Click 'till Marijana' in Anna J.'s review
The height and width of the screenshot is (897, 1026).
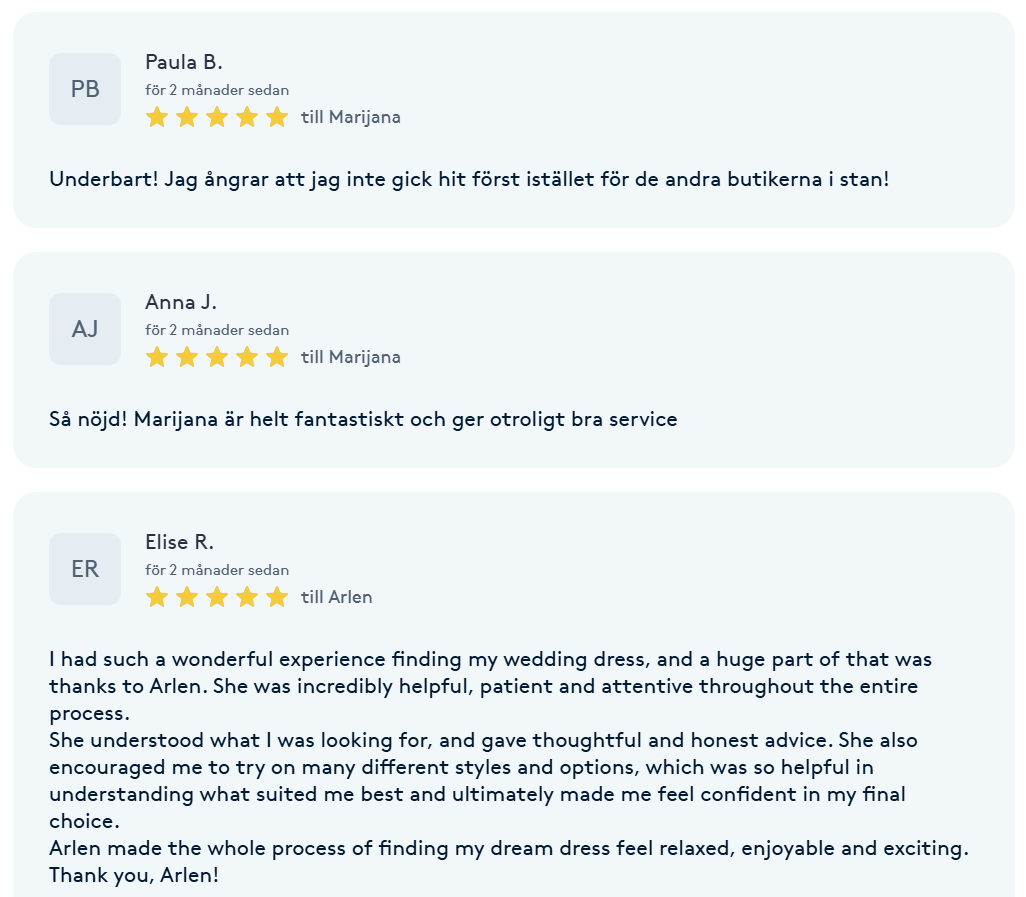(x=351, y=357)
